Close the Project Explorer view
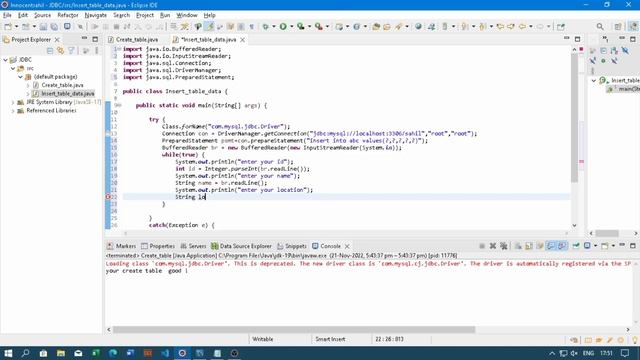 click(x=57, y=40)
